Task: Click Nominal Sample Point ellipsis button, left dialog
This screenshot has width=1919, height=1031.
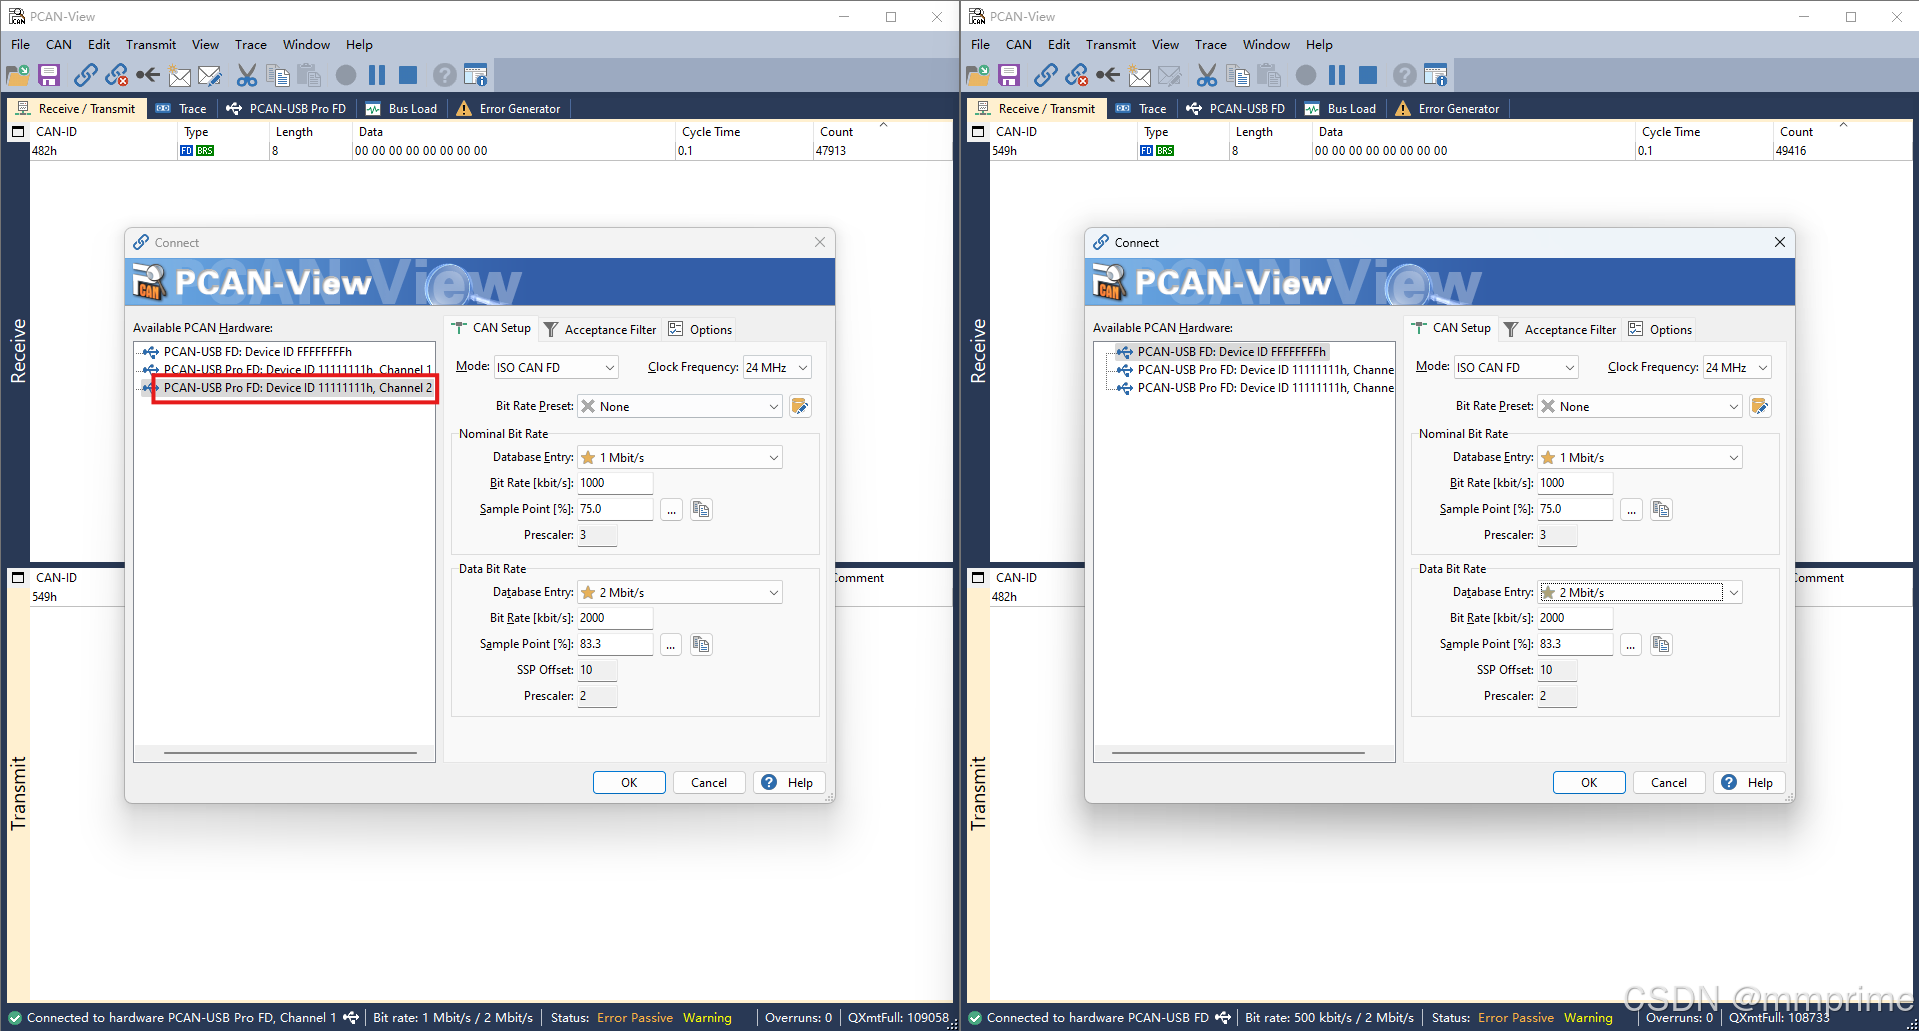Action: coord(671,510)
